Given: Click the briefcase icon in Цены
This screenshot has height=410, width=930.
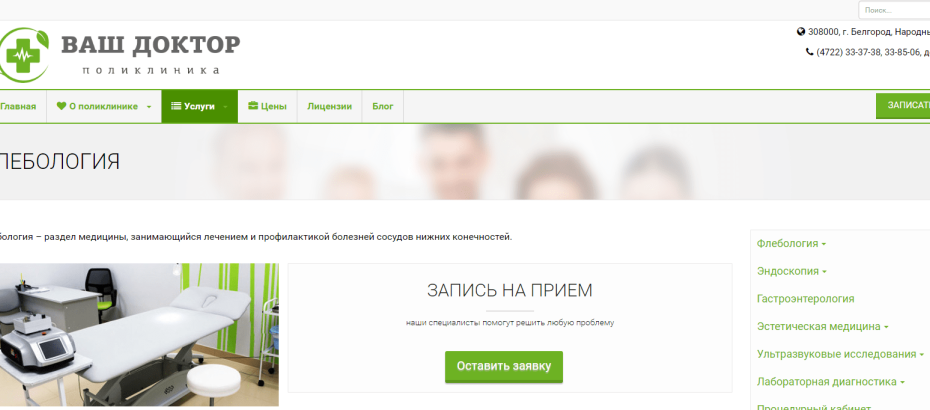Looking at the screenshot, I should click(253, 106).
